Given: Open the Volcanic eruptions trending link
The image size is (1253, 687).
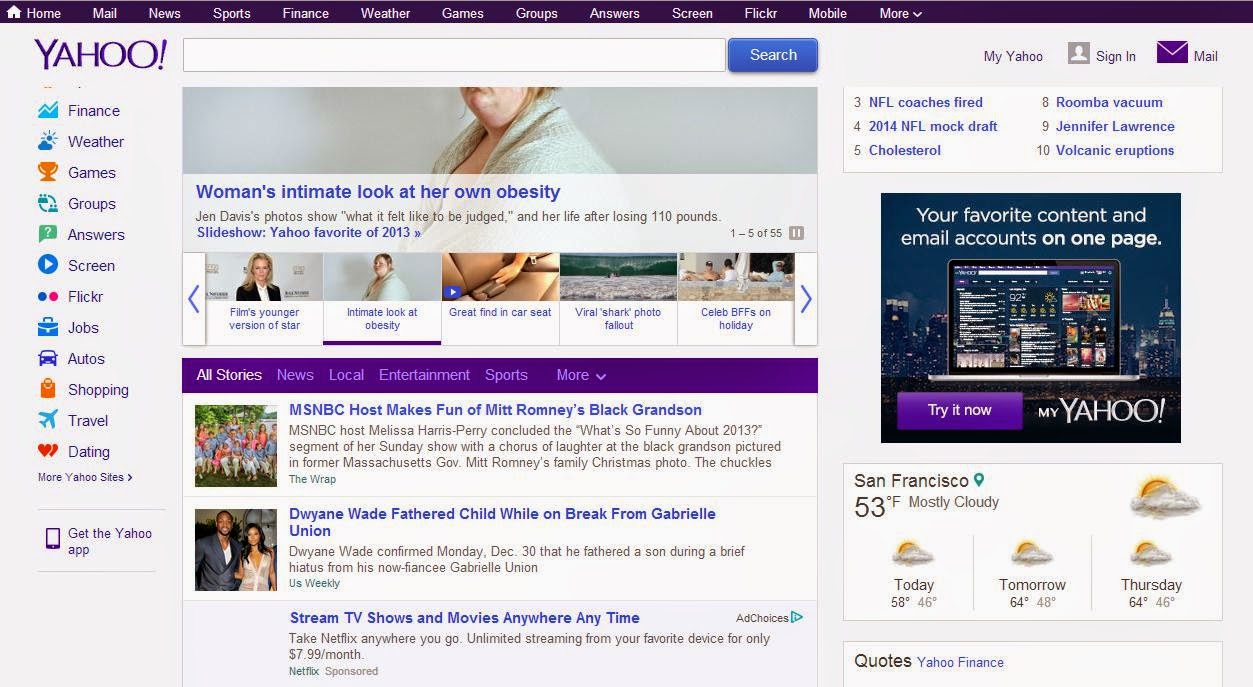Looking at the screenshot, I should pos(1115,150).
